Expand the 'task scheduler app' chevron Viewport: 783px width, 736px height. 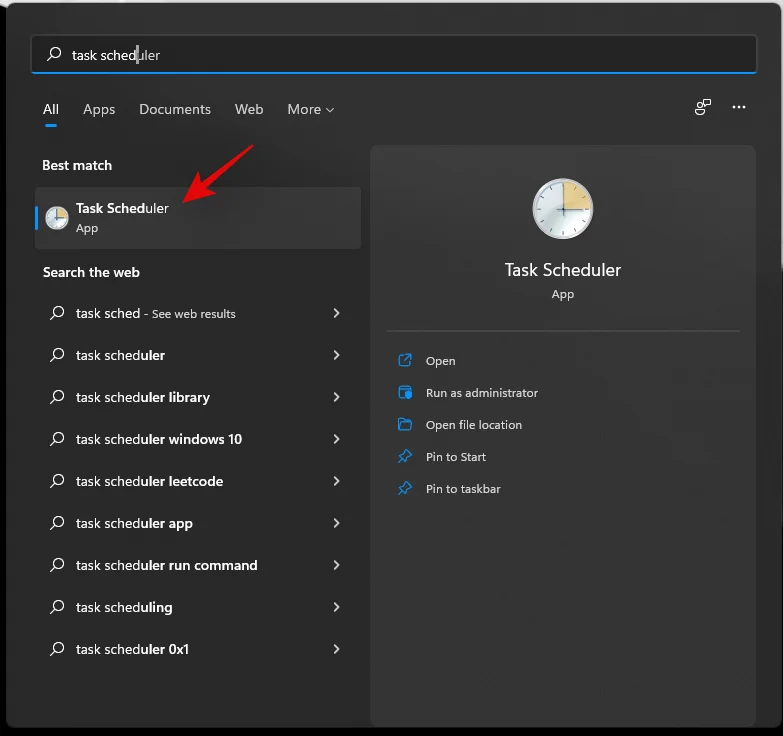pos(336,523)
